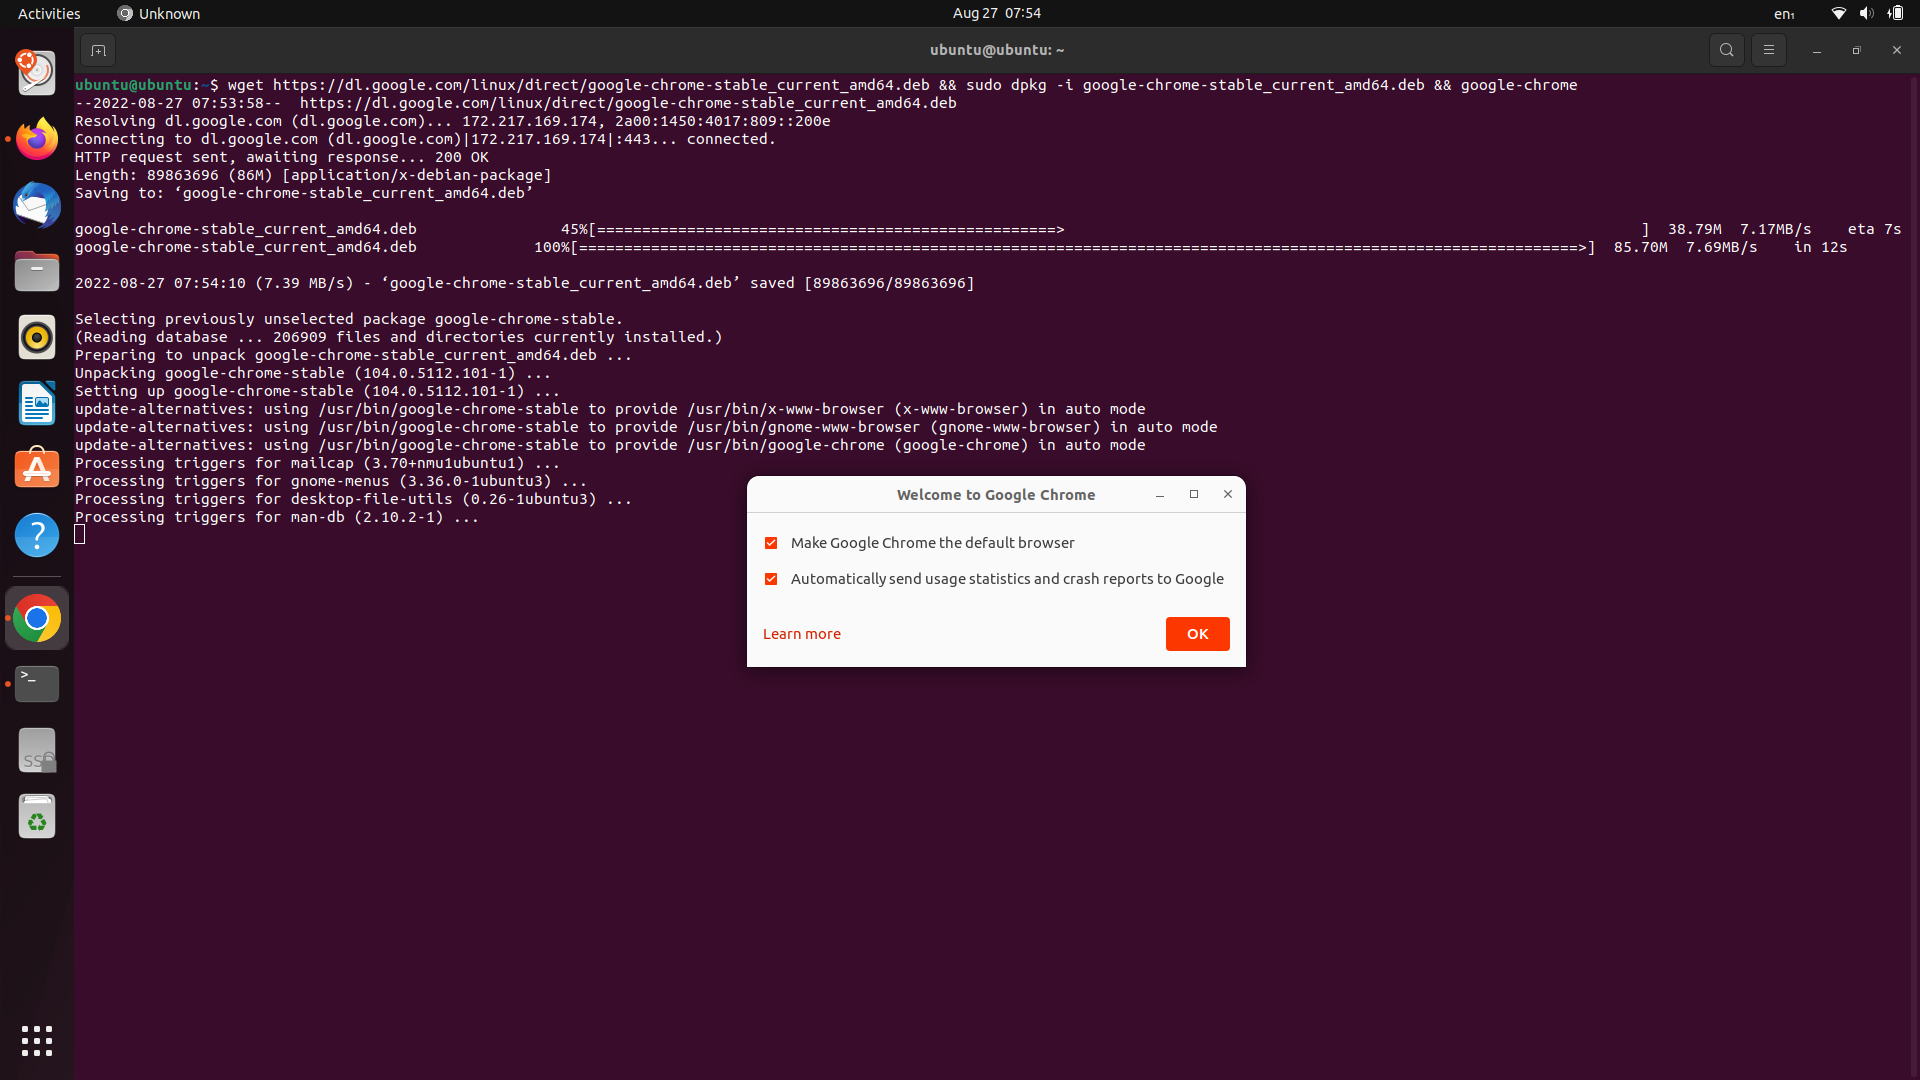Open Rhythmbox music player
The height and width of the screenshot is (1080, 1920).
(37, 337)
